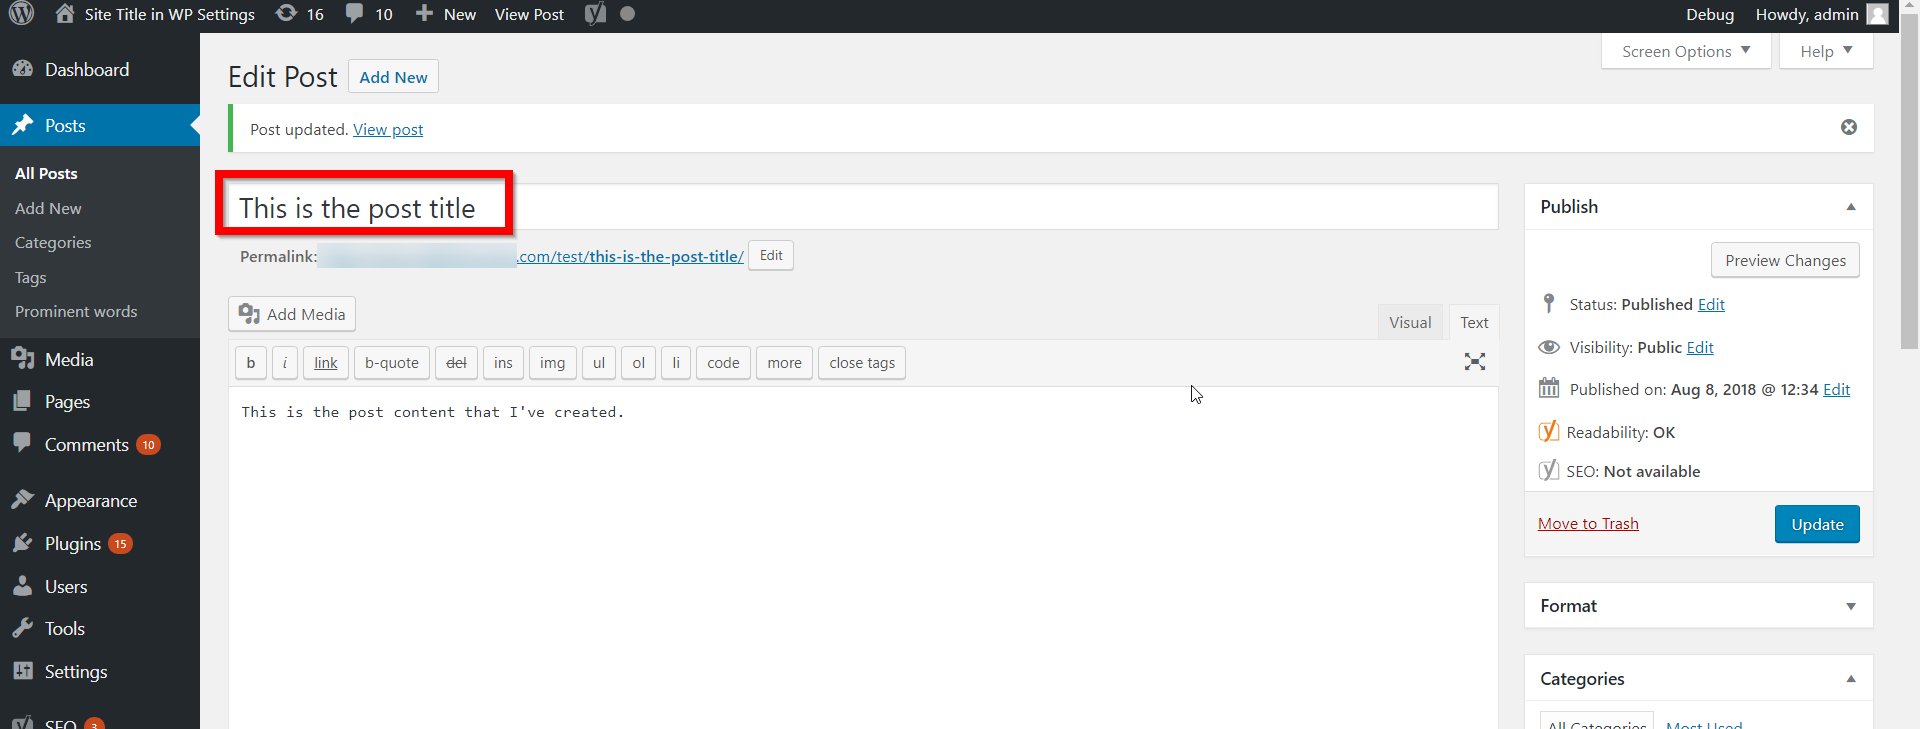The height and width of the screenshot is (729, 1920).
Task: Collapse the Categories panel
Action: (x=1851, y=679)
